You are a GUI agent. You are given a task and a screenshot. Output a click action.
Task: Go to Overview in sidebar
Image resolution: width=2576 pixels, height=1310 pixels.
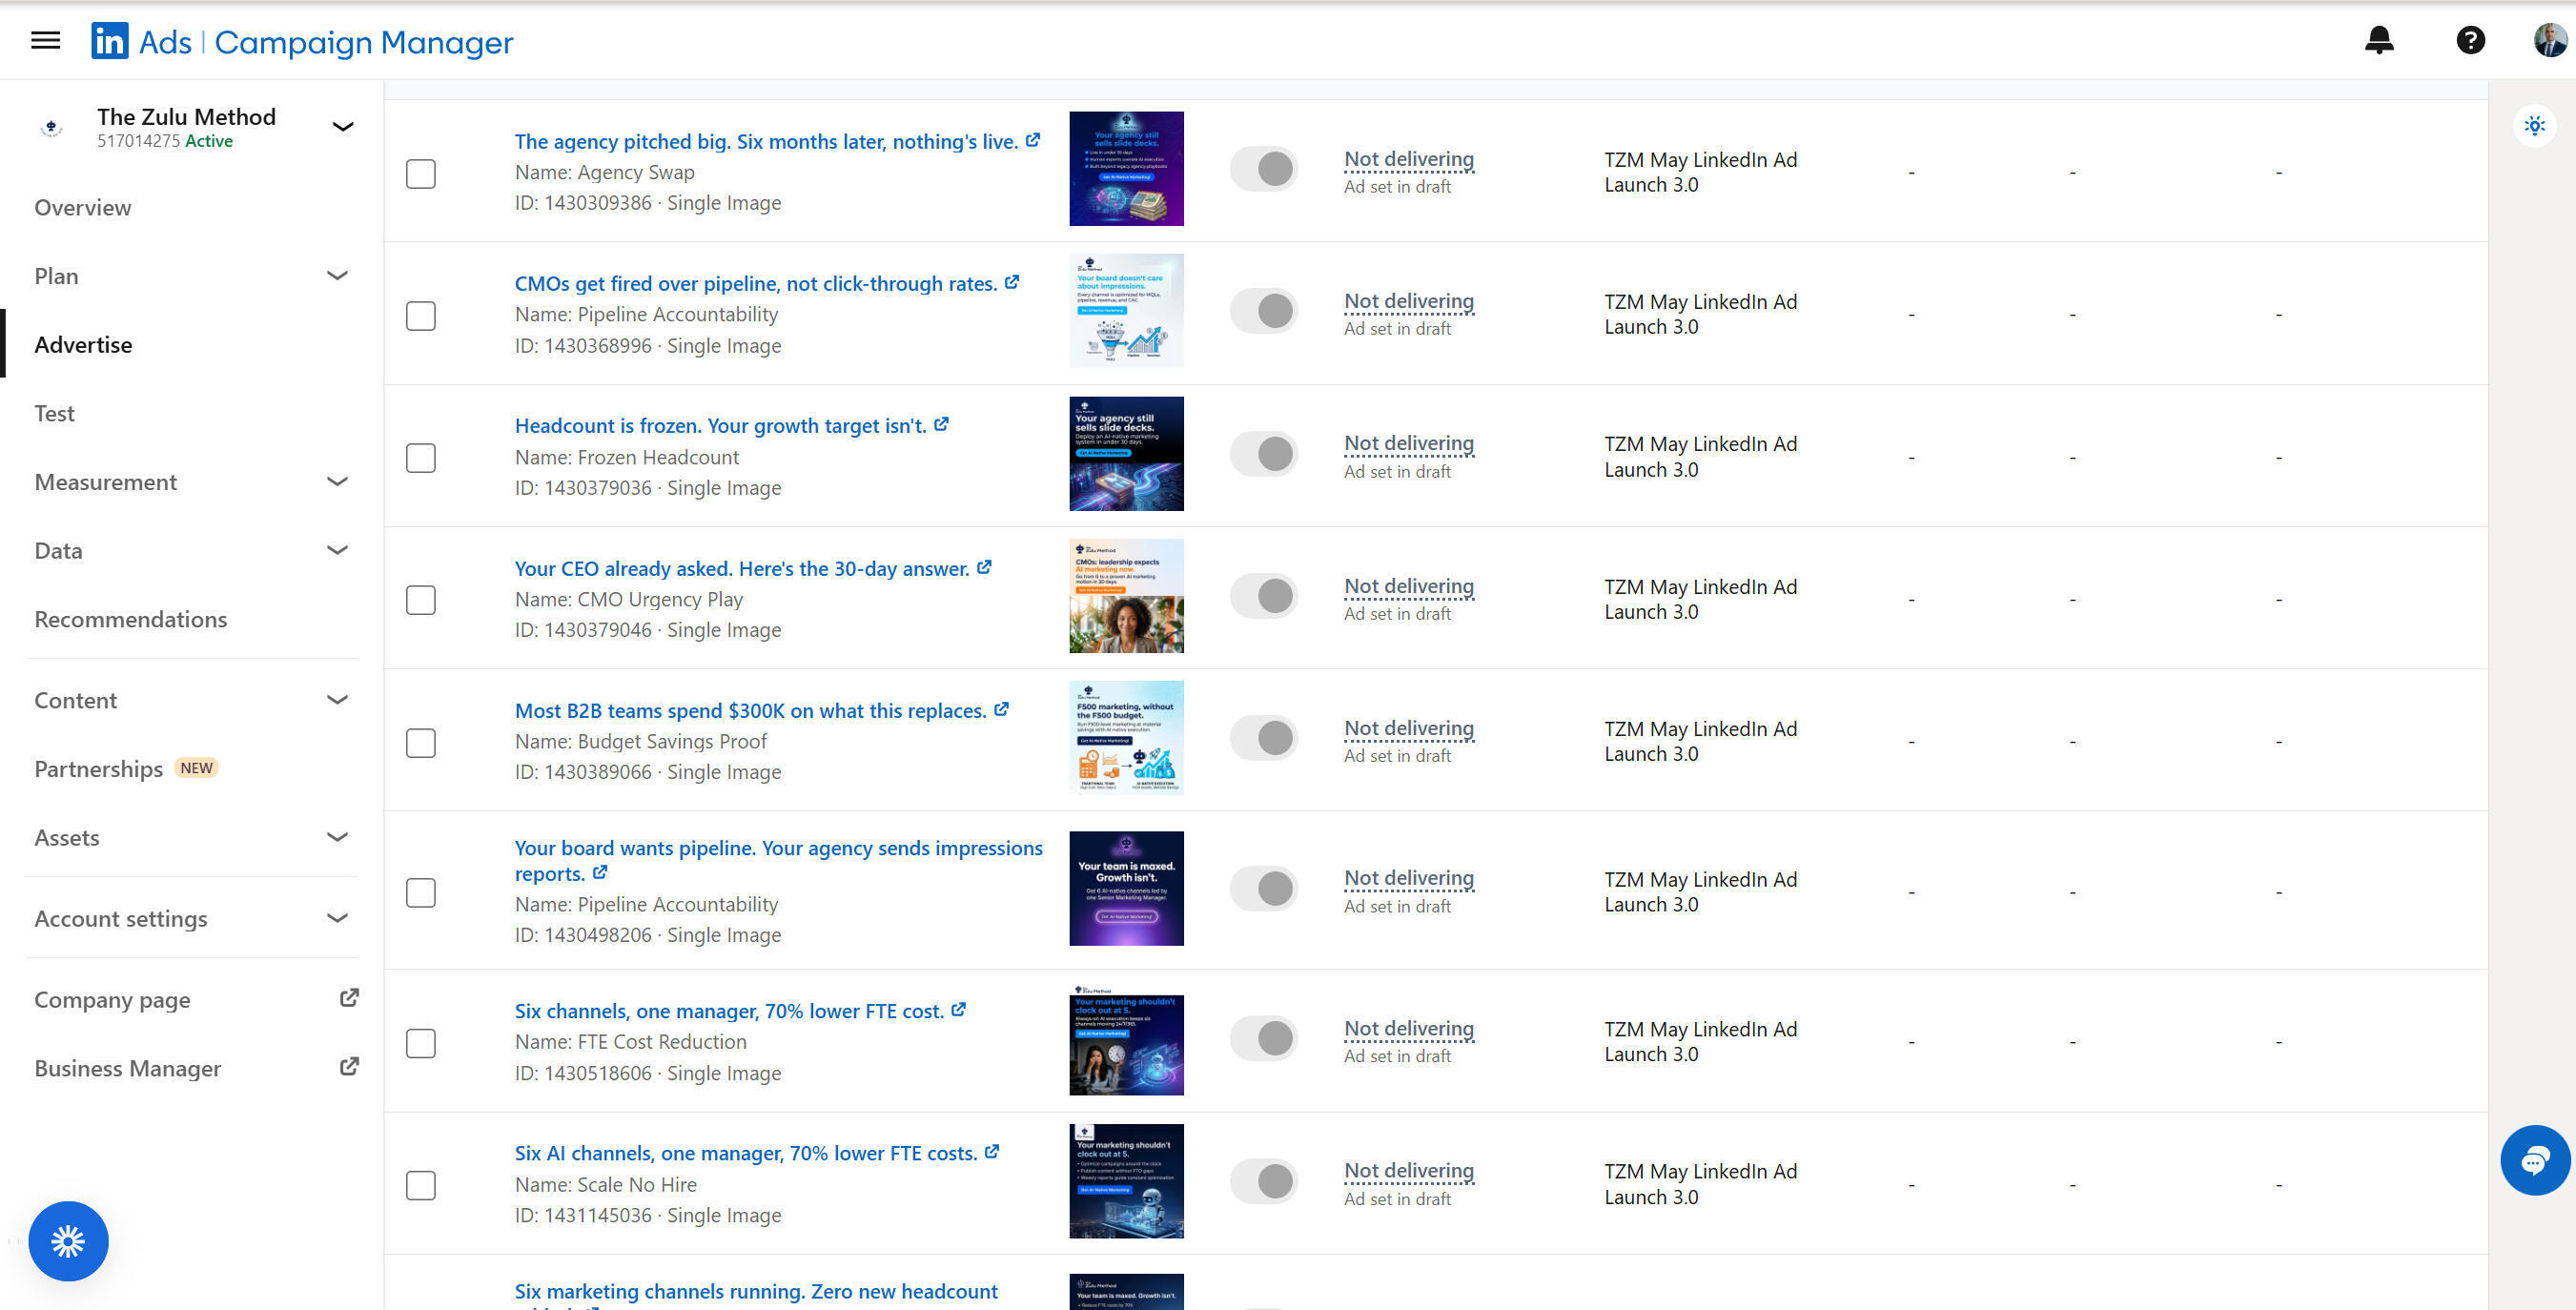point(83,207)
